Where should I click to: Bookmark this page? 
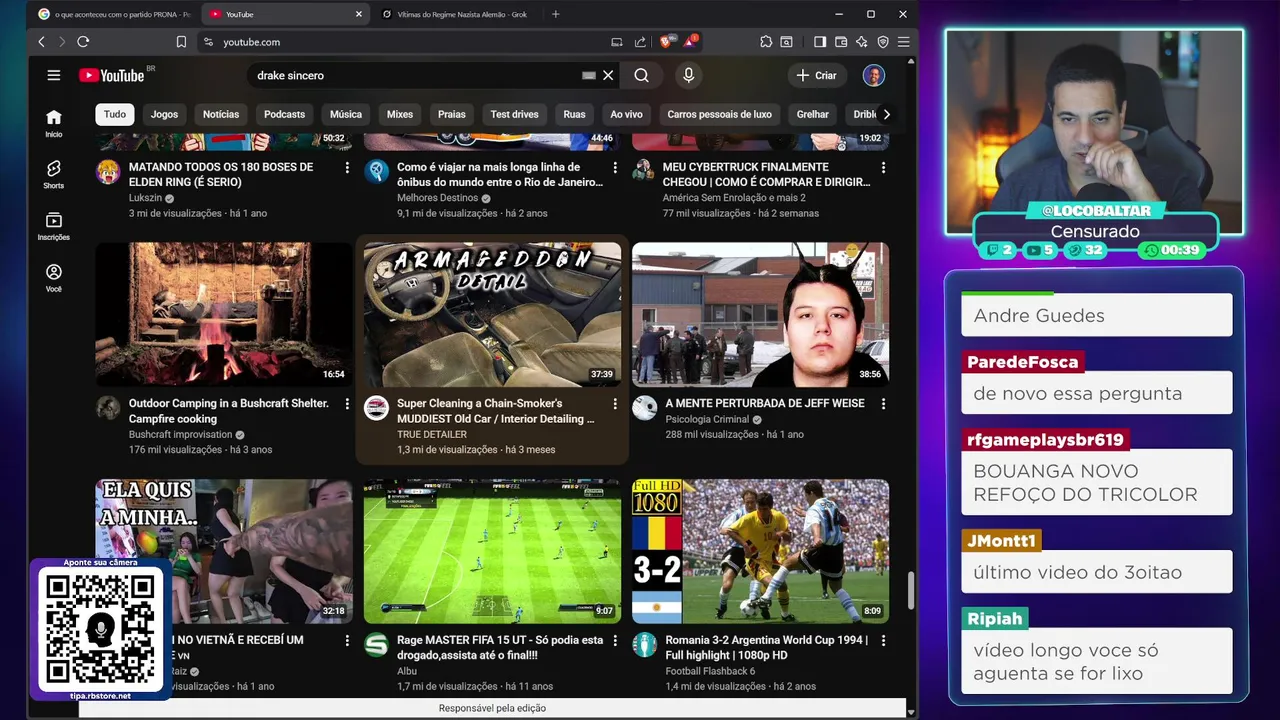coord(181,42)
